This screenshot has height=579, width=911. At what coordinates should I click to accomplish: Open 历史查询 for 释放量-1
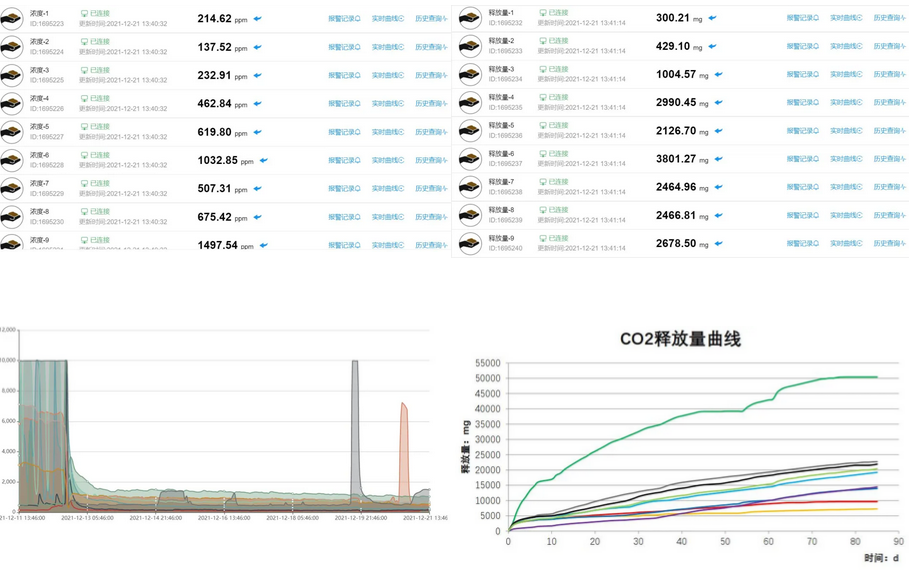(x=890, y=18)
